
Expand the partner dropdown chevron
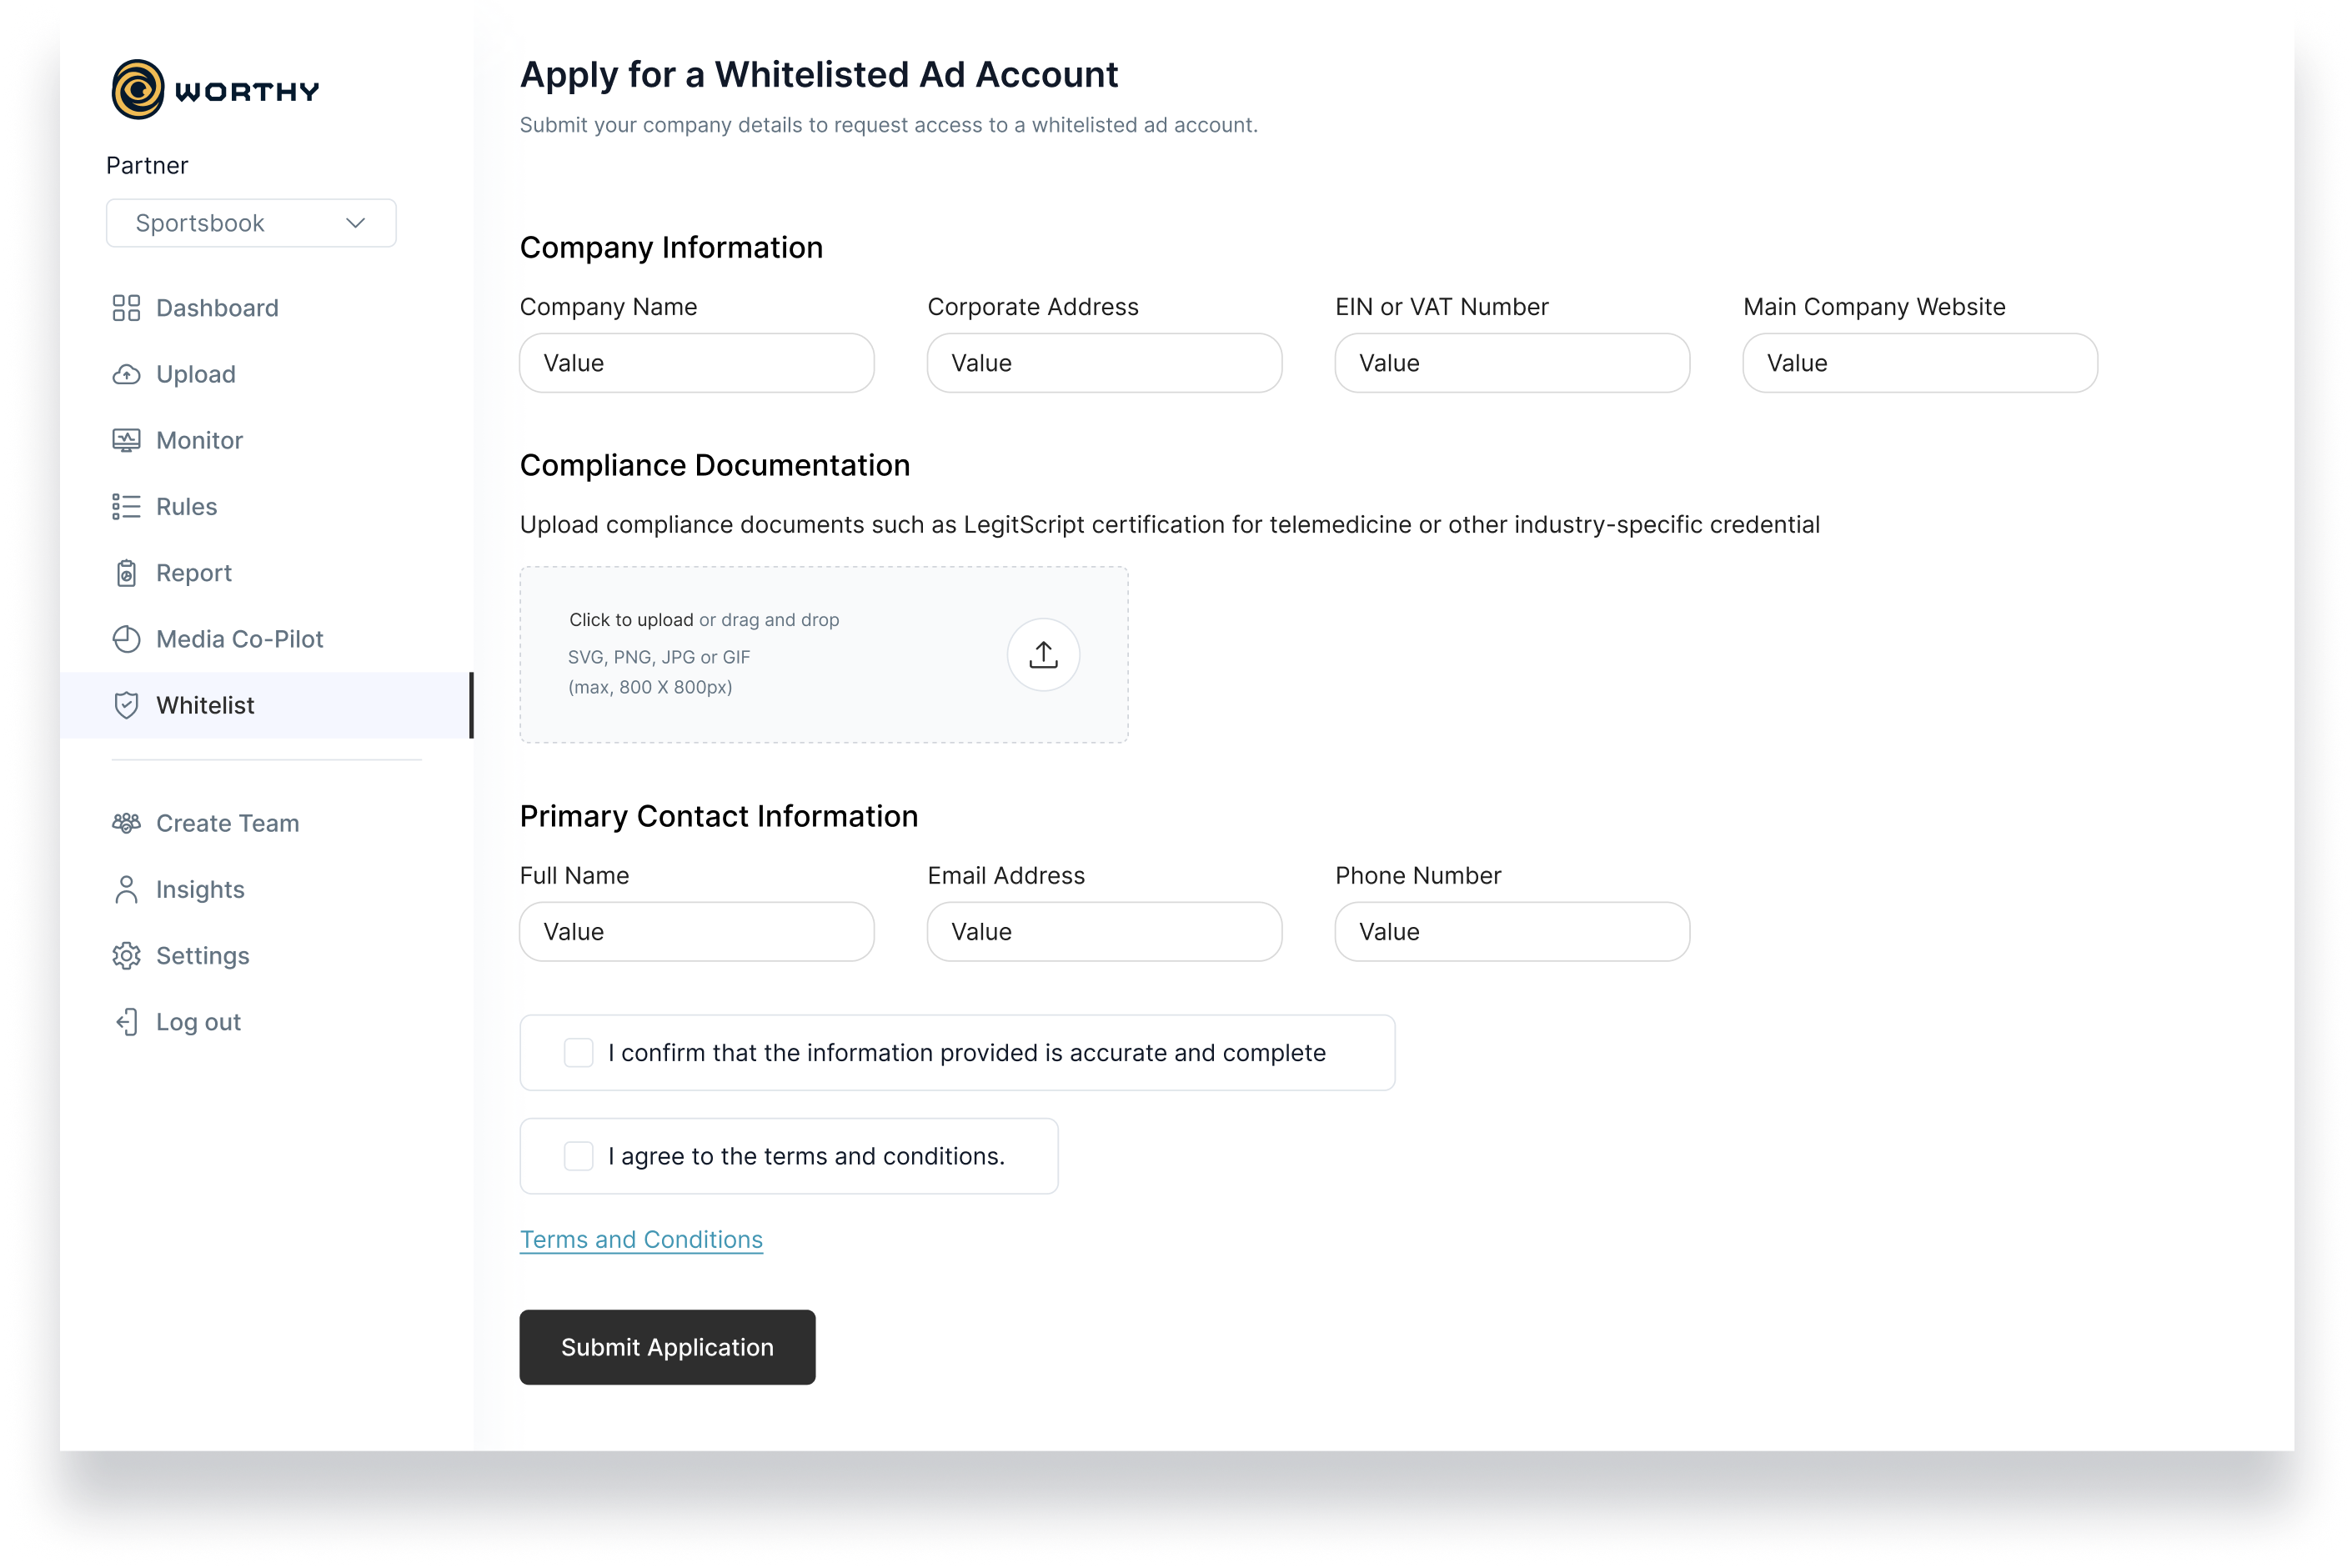pyautogui.click(x=355, y=223)
